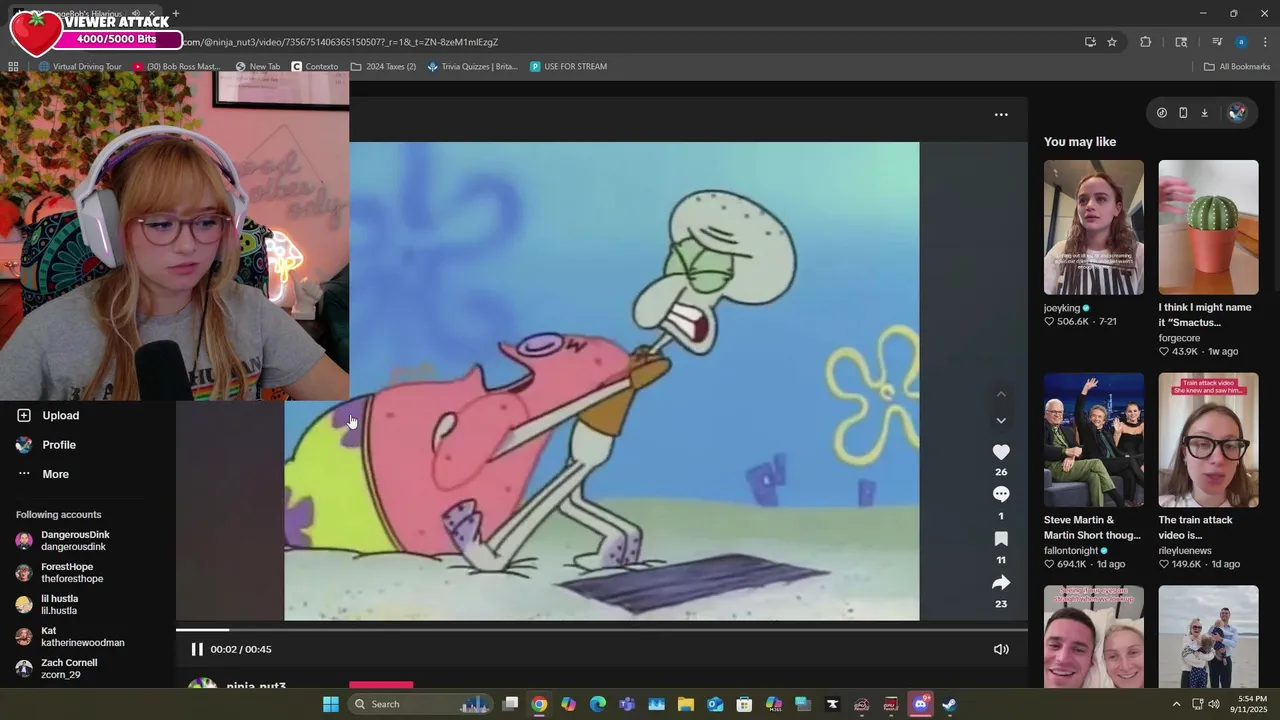Open Microsoft Store from the taskbar

pyautogui.click(x=744, y=704)
